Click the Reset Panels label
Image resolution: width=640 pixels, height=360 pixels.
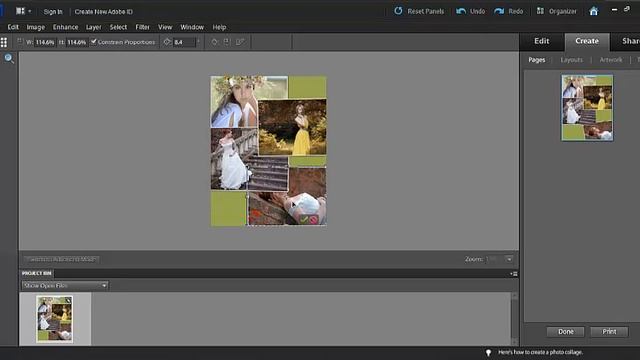point(426,11)
